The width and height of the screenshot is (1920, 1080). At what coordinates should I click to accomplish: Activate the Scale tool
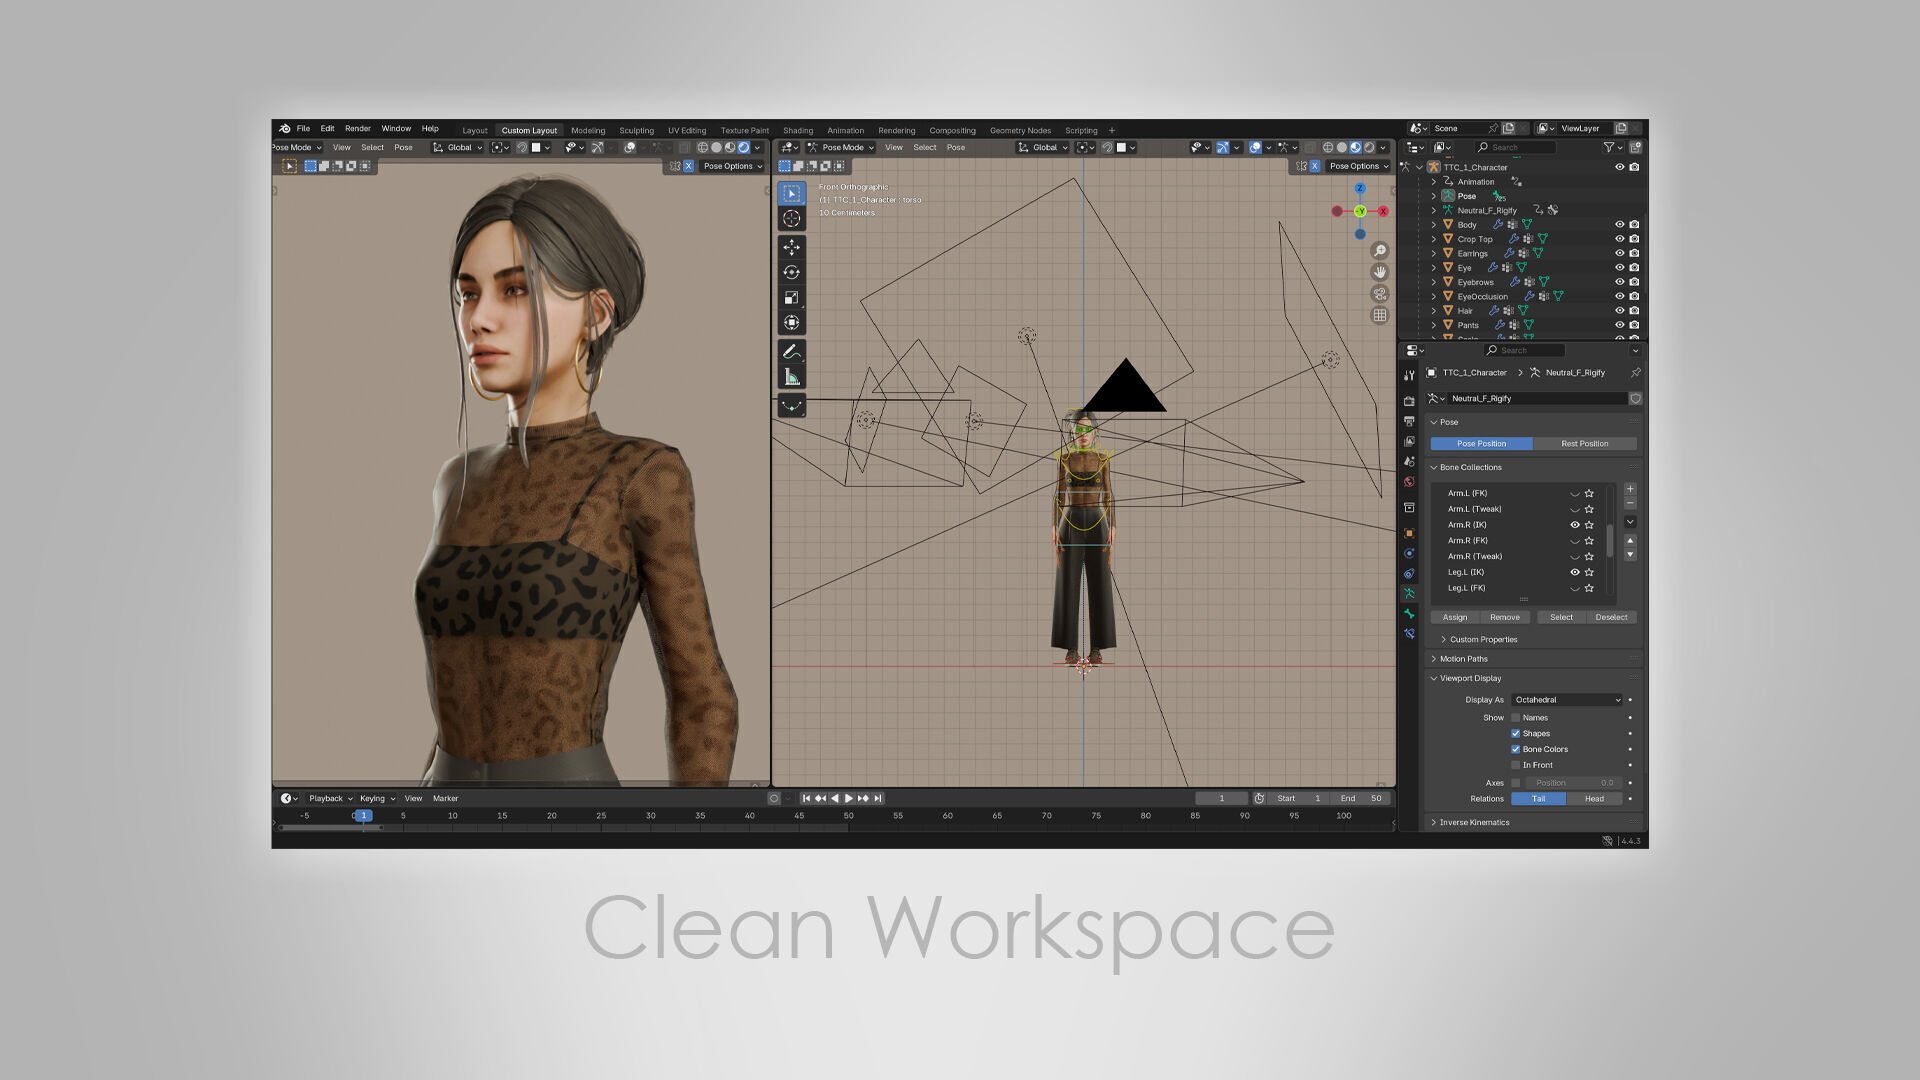[x=791, y=297]
